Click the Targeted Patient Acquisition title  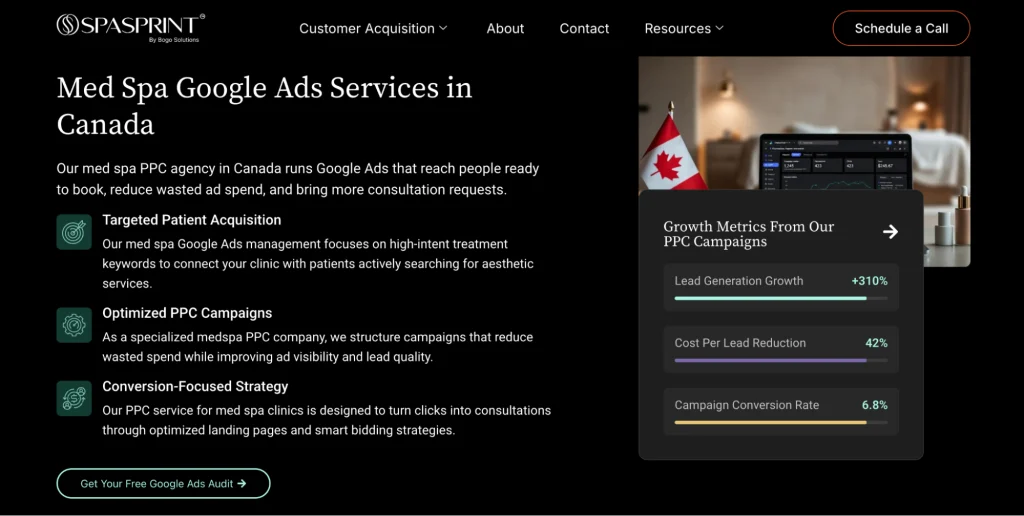[x=191, y=220]
